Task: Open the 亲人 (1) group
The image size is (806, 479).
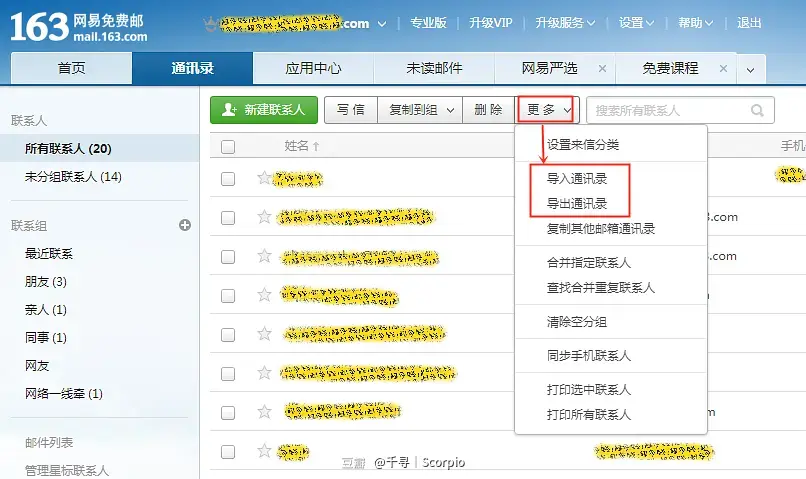Action: [46, 309]
